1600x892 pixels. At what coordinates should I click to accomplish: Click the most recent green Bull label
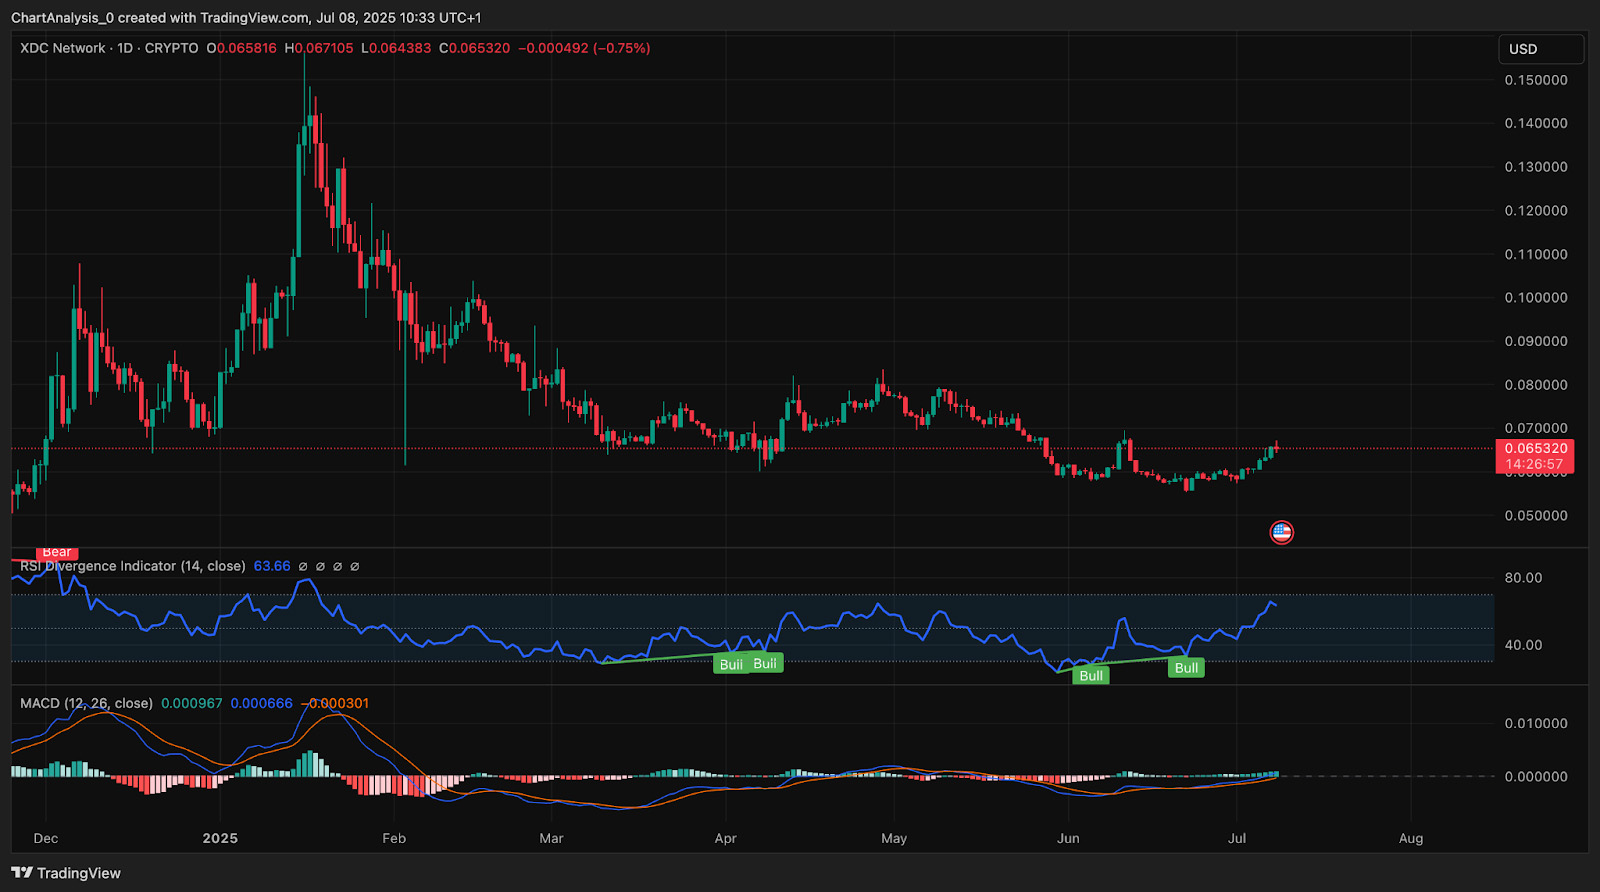click(1186, 668)
